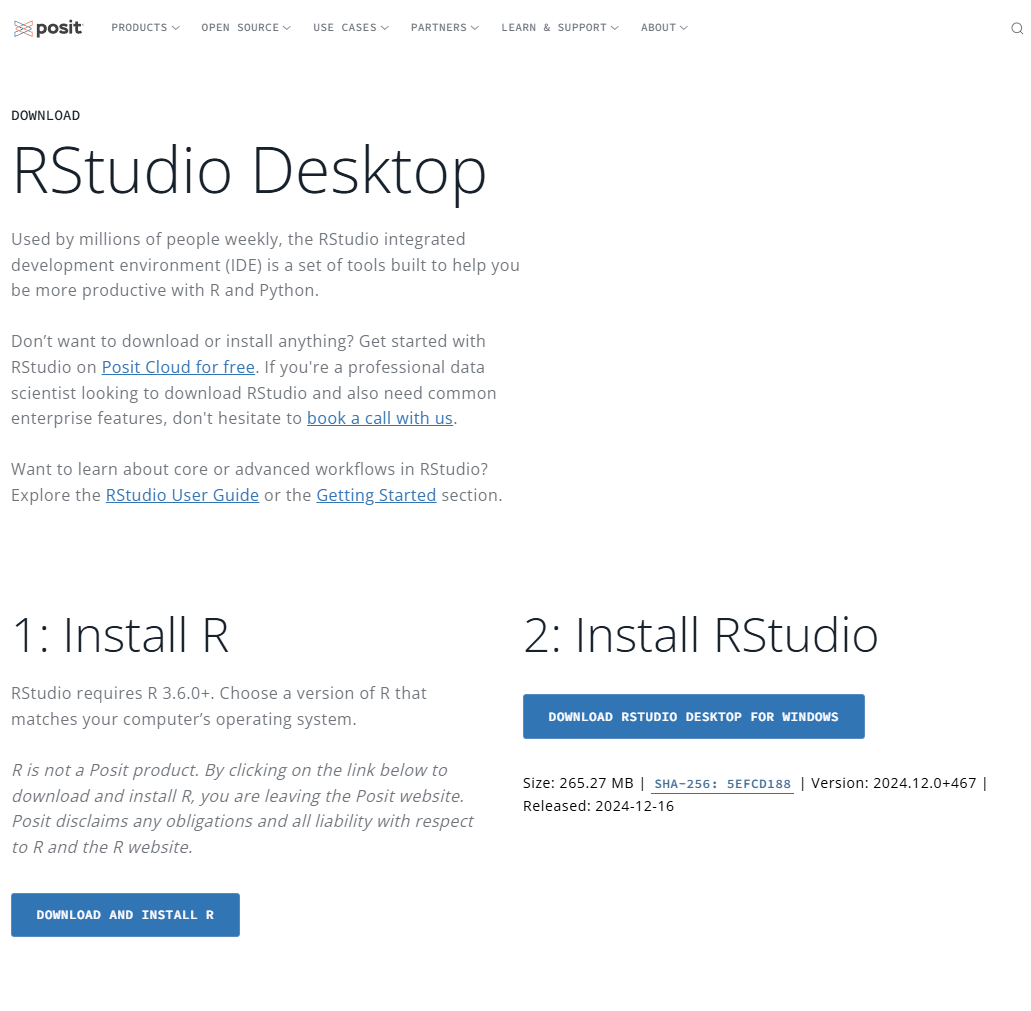Expand the chevron next to Open Source

coord(287,28)
